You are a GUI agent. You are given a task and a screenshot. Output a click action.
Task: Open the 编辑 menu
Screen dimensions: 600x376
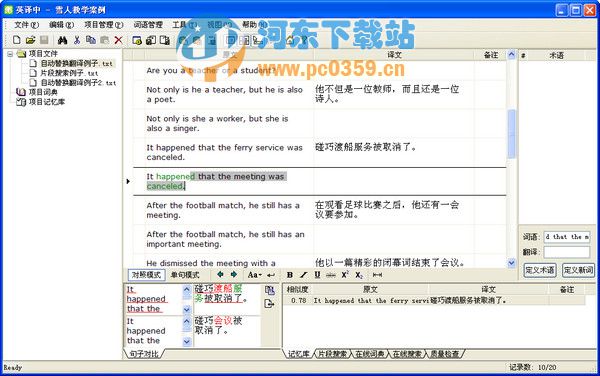[61, 24]
